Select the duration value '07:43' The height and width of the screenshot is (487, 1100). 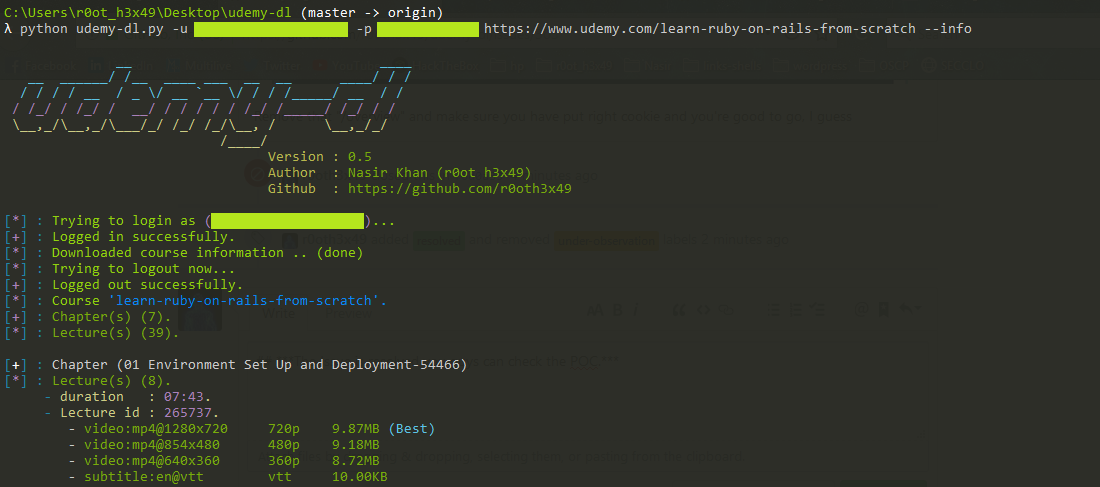184,397
